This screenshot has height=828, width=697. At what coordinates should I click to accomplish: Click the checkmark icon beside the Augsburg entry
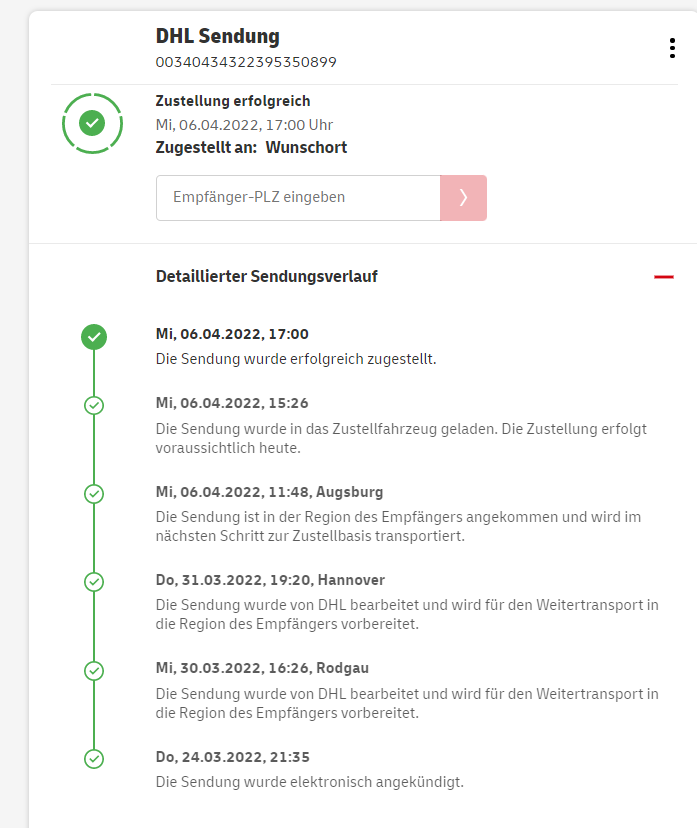coord(94,493)
